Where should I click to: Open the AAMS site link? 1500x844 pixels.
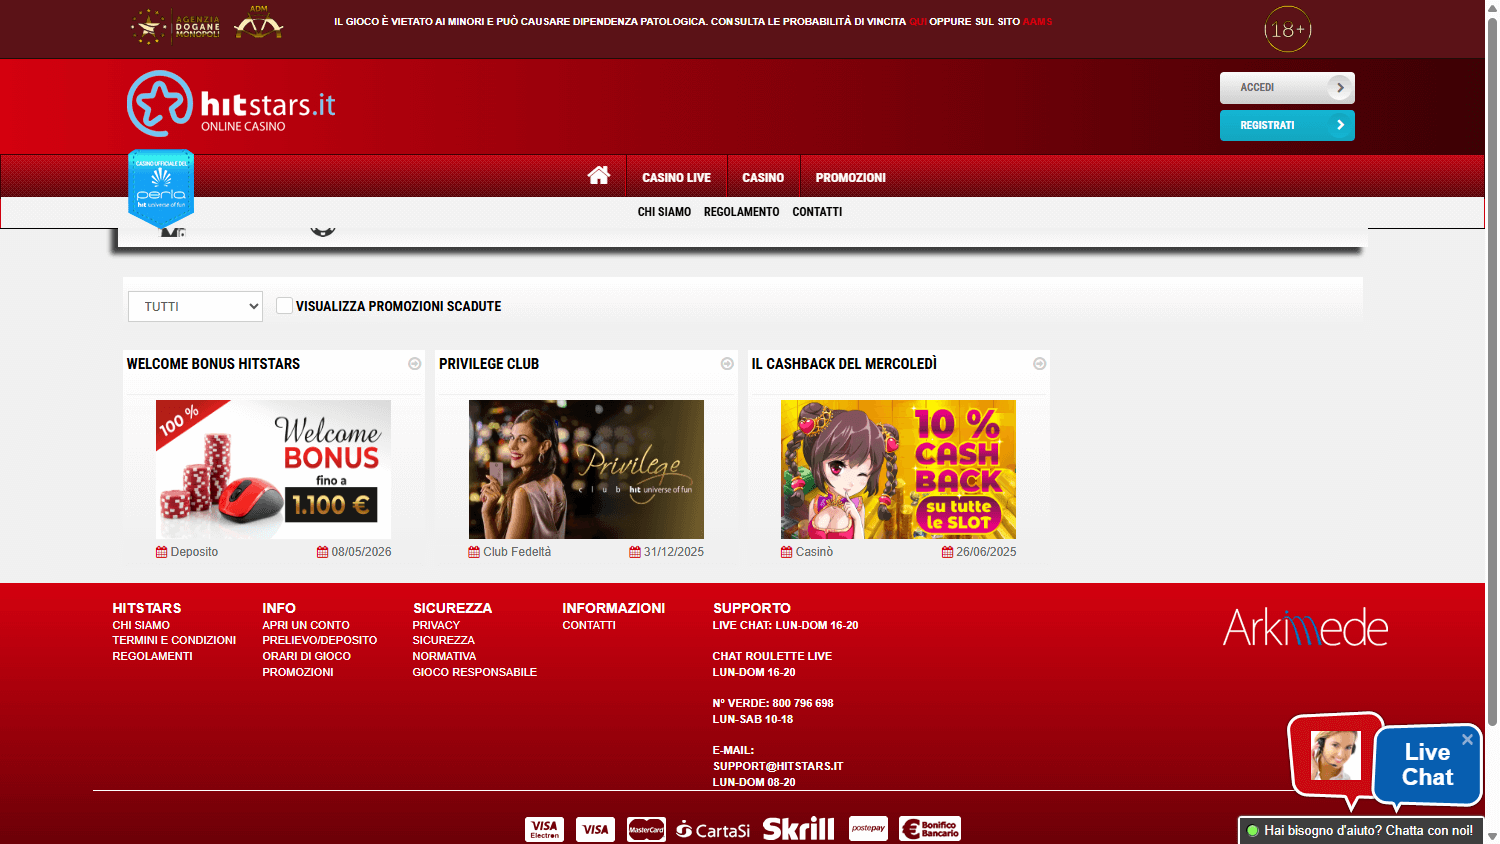click(1037, 21)
